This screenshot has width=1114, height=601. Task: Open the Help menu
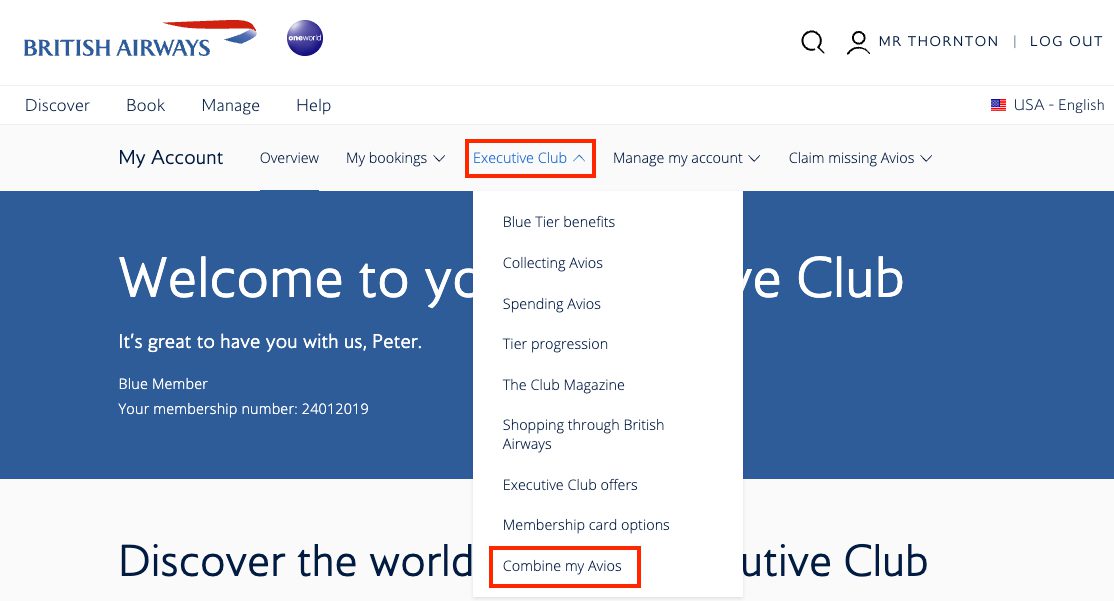[313, 105]
